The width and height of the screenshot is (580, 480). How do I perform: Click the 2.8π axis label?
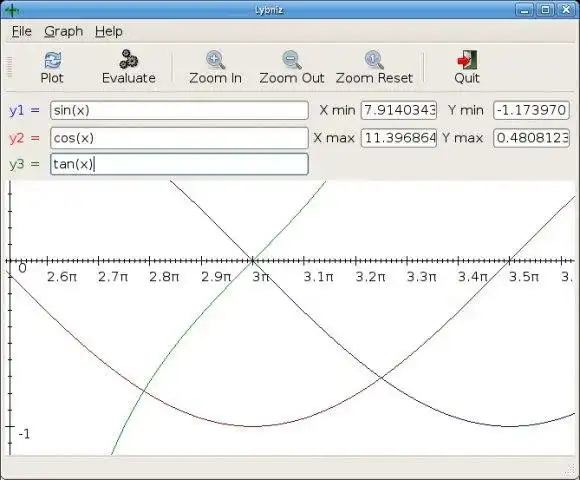click(164, 277)
